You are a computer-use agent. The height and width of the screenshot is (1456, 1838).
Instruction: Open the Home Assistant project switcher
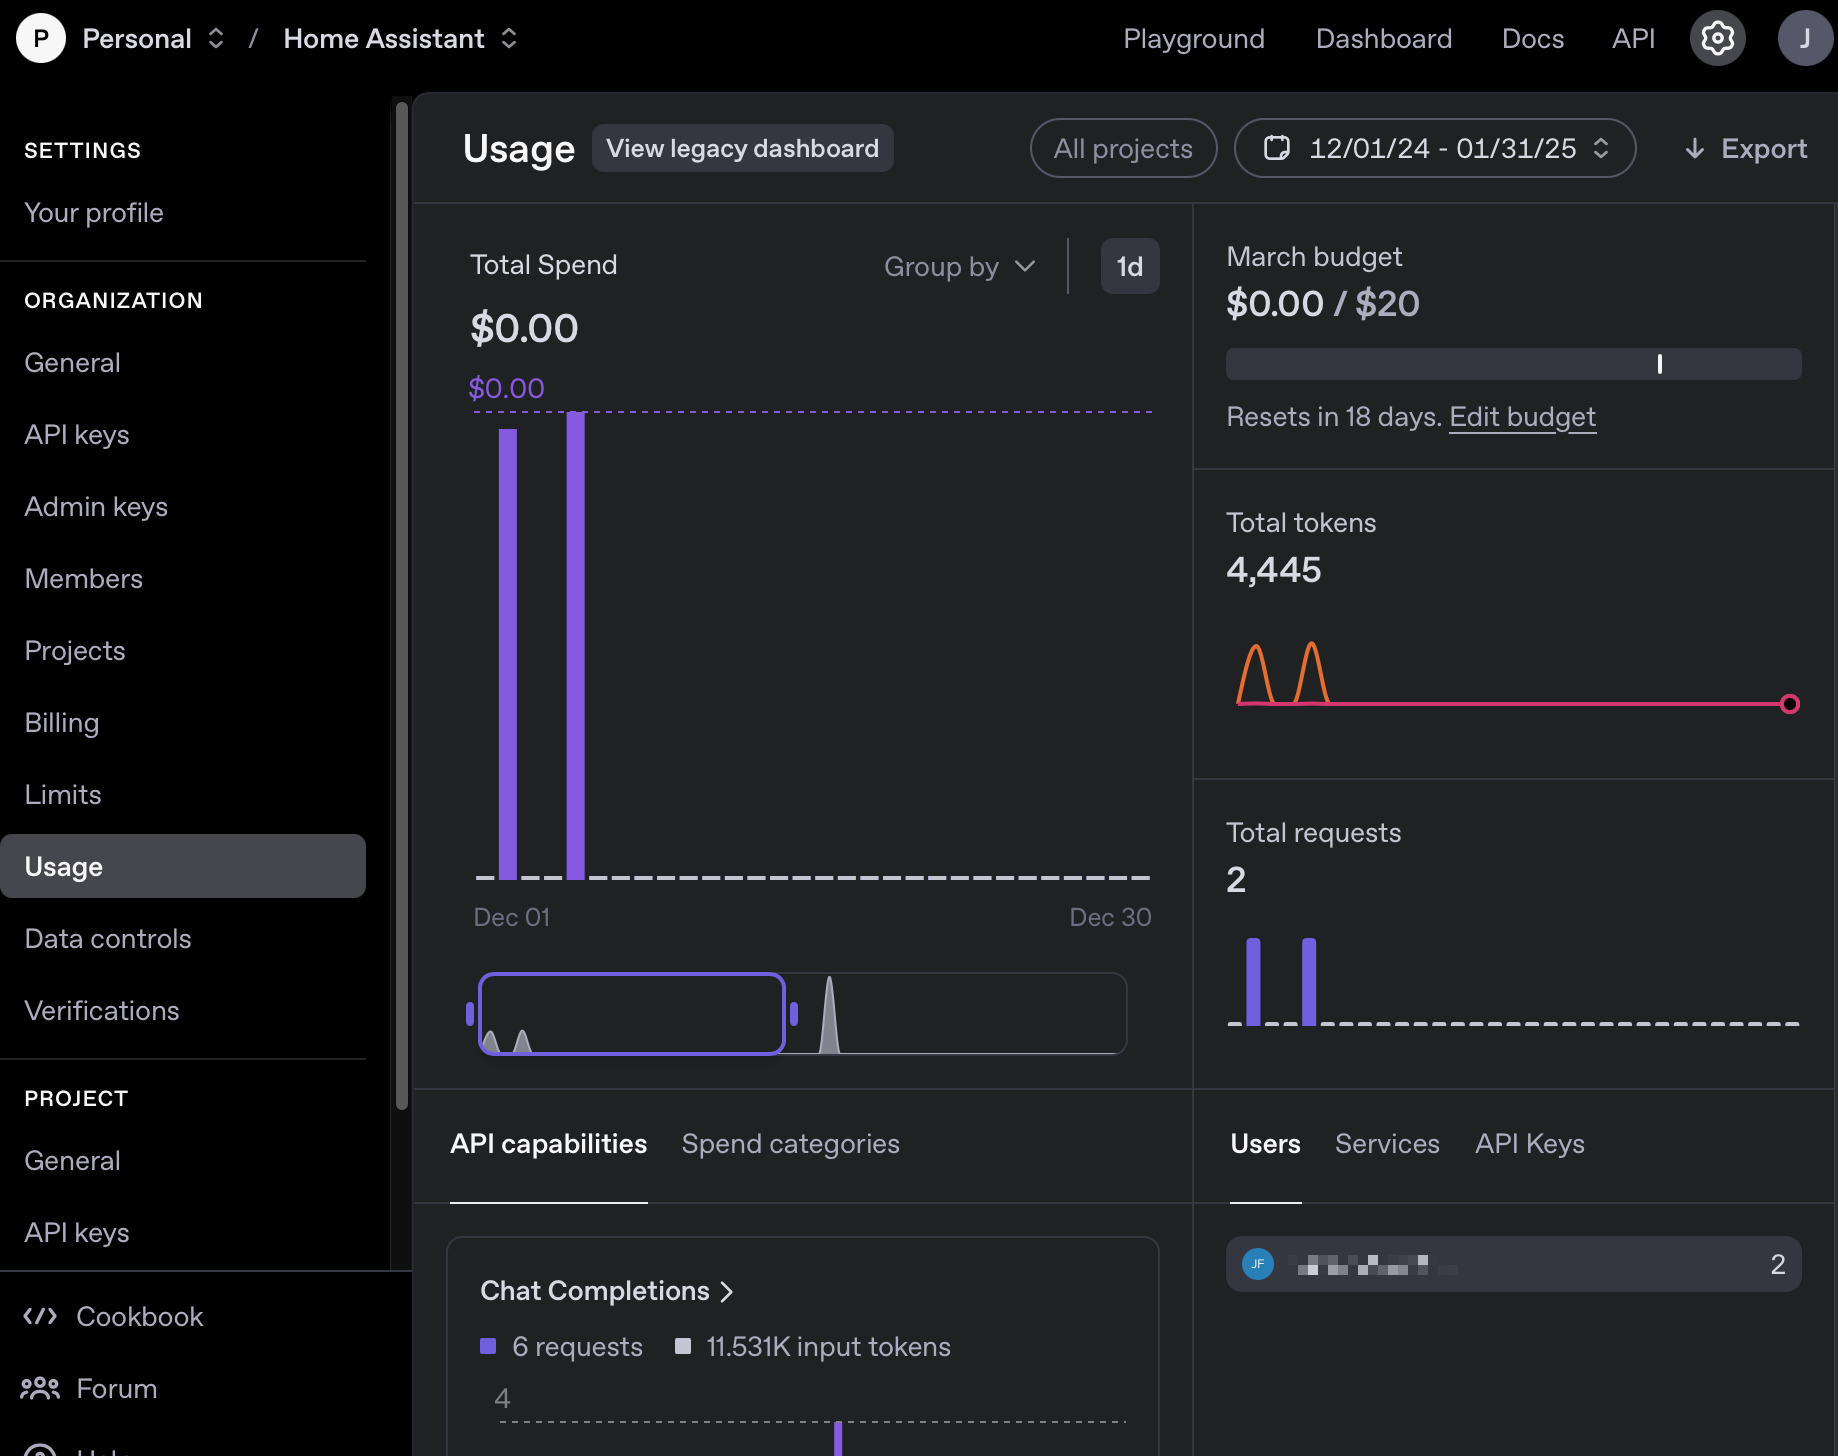[x=510, y=38]
